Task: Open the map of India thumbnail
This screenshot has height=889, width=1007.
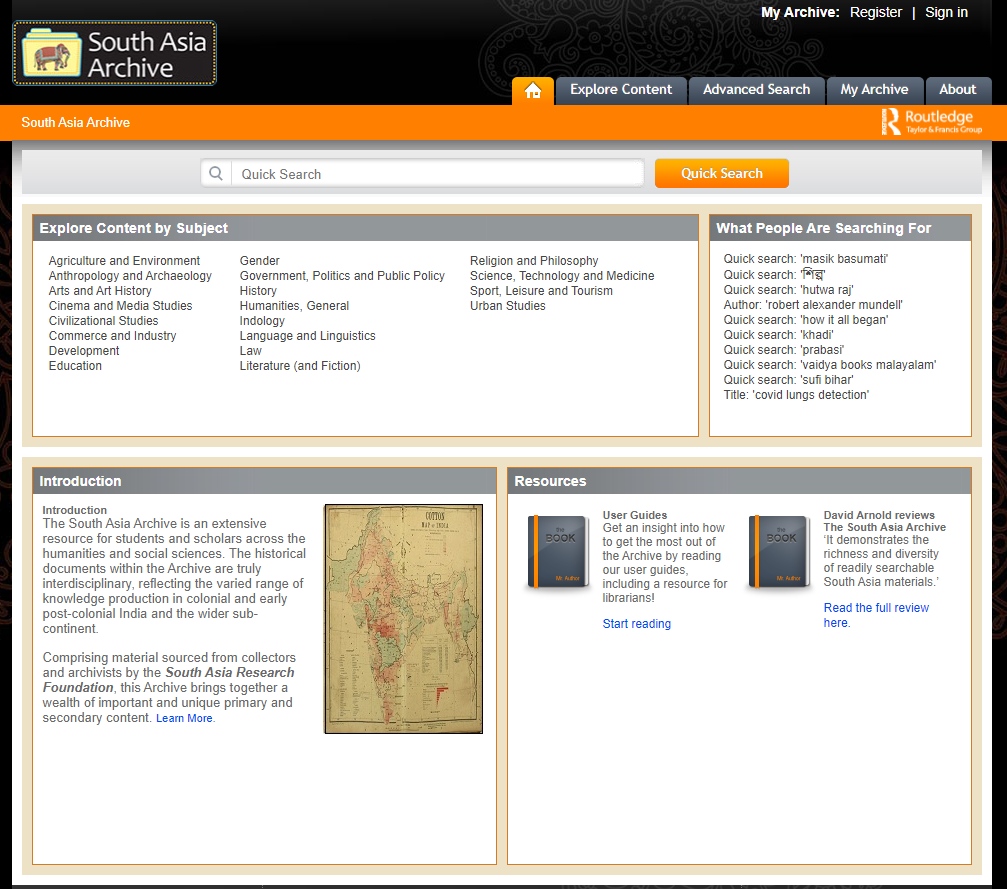Action: point(403,618)
